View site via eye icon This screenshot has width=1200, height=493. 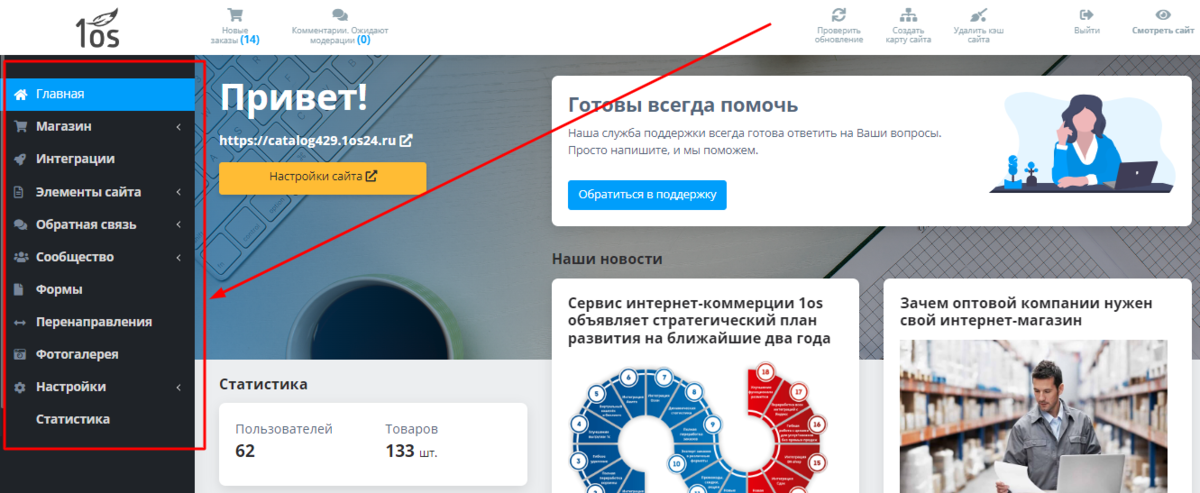pyautogui.click(x=1163, y=15)
